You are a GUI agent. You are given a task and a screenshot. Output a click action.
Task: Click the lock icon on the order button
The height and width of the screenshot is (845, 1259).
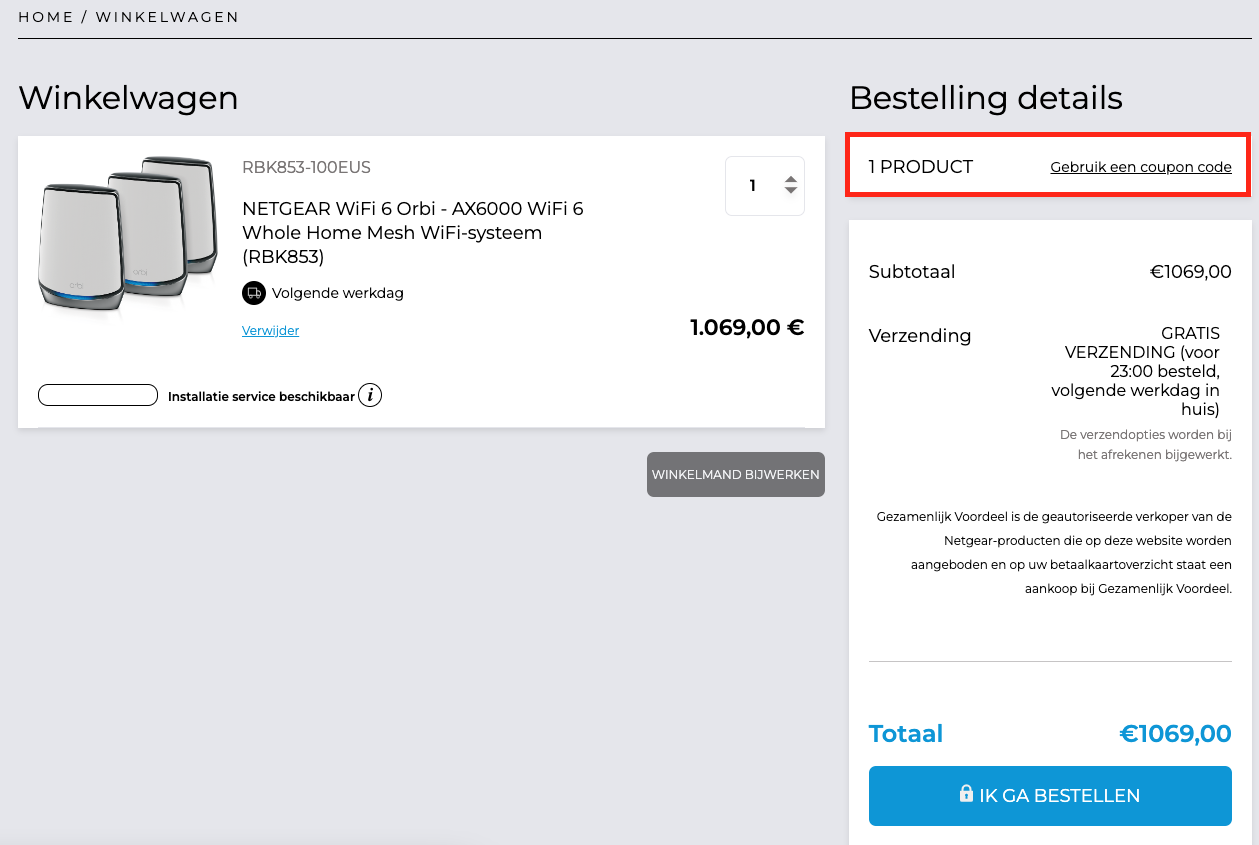click(x=966, y=794)
